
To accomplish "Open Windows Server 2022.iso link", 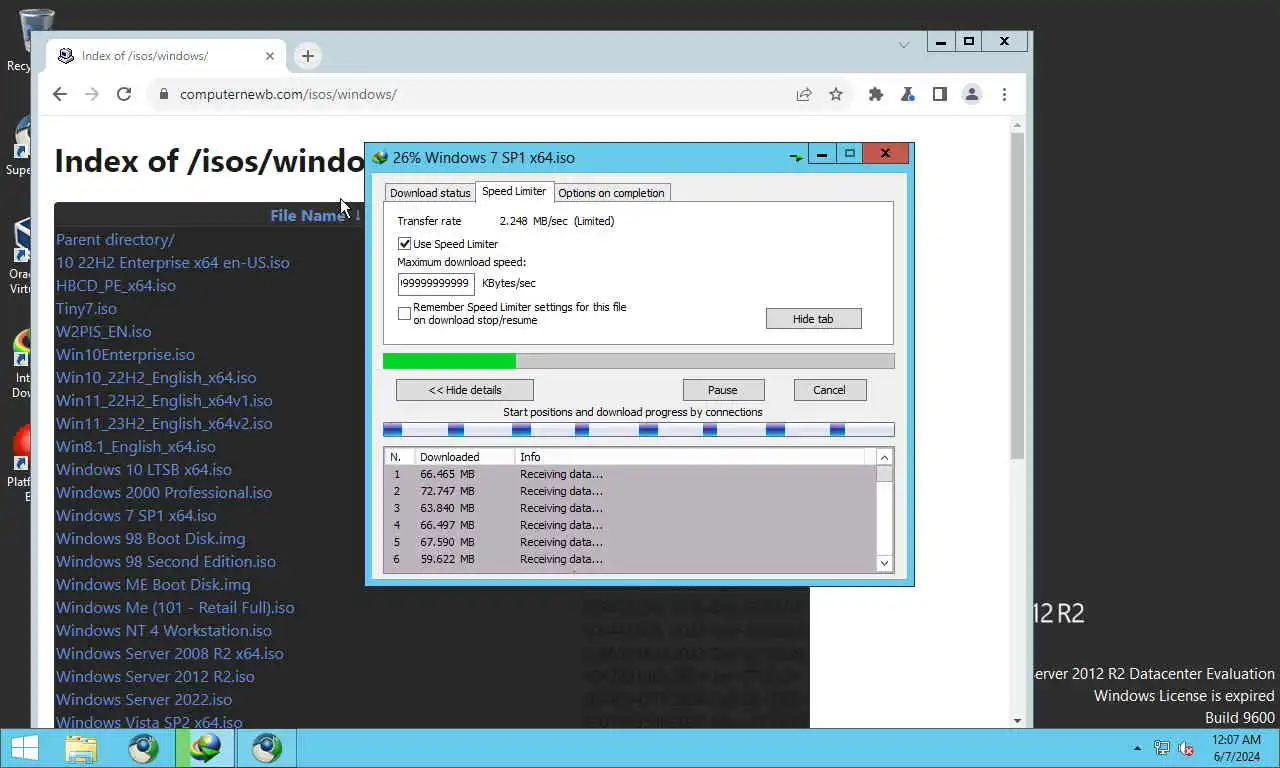I will 144,700.
